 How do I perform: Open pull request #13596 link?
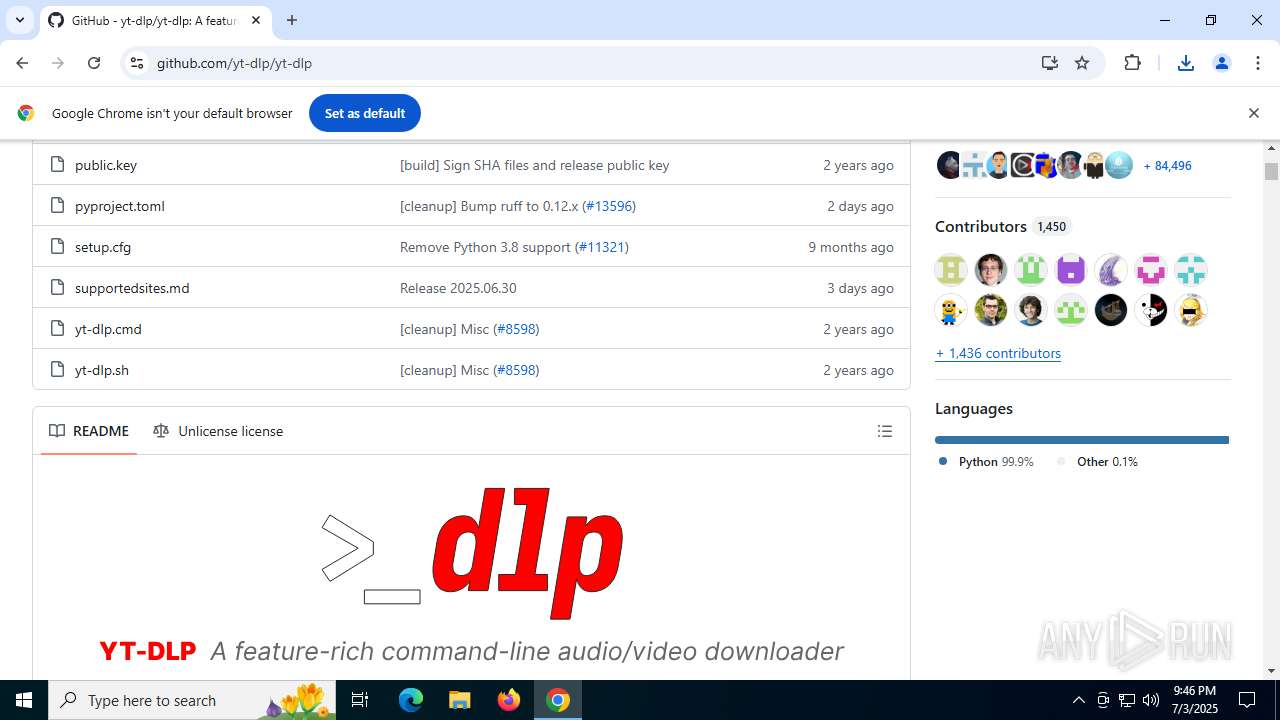click(609, 206)
